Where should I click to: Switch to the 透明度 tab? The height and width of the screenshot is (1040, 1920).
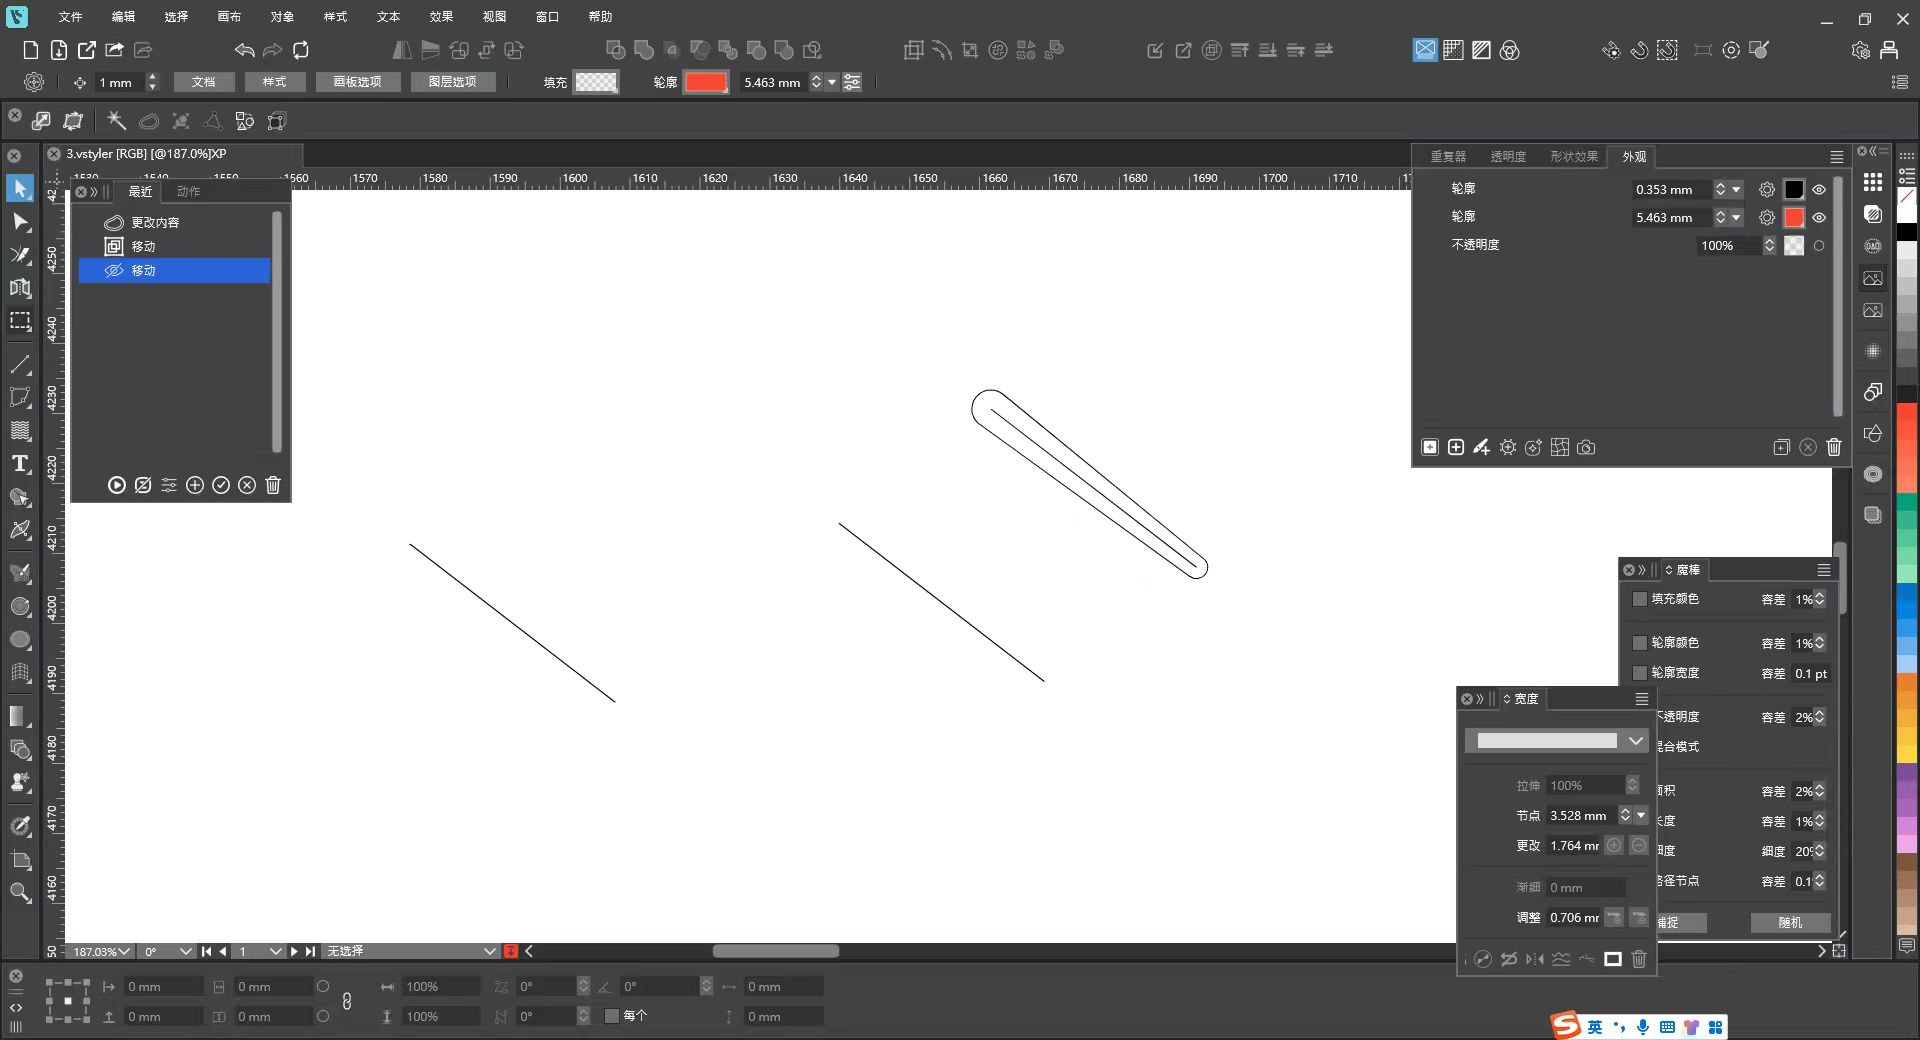1507,157
